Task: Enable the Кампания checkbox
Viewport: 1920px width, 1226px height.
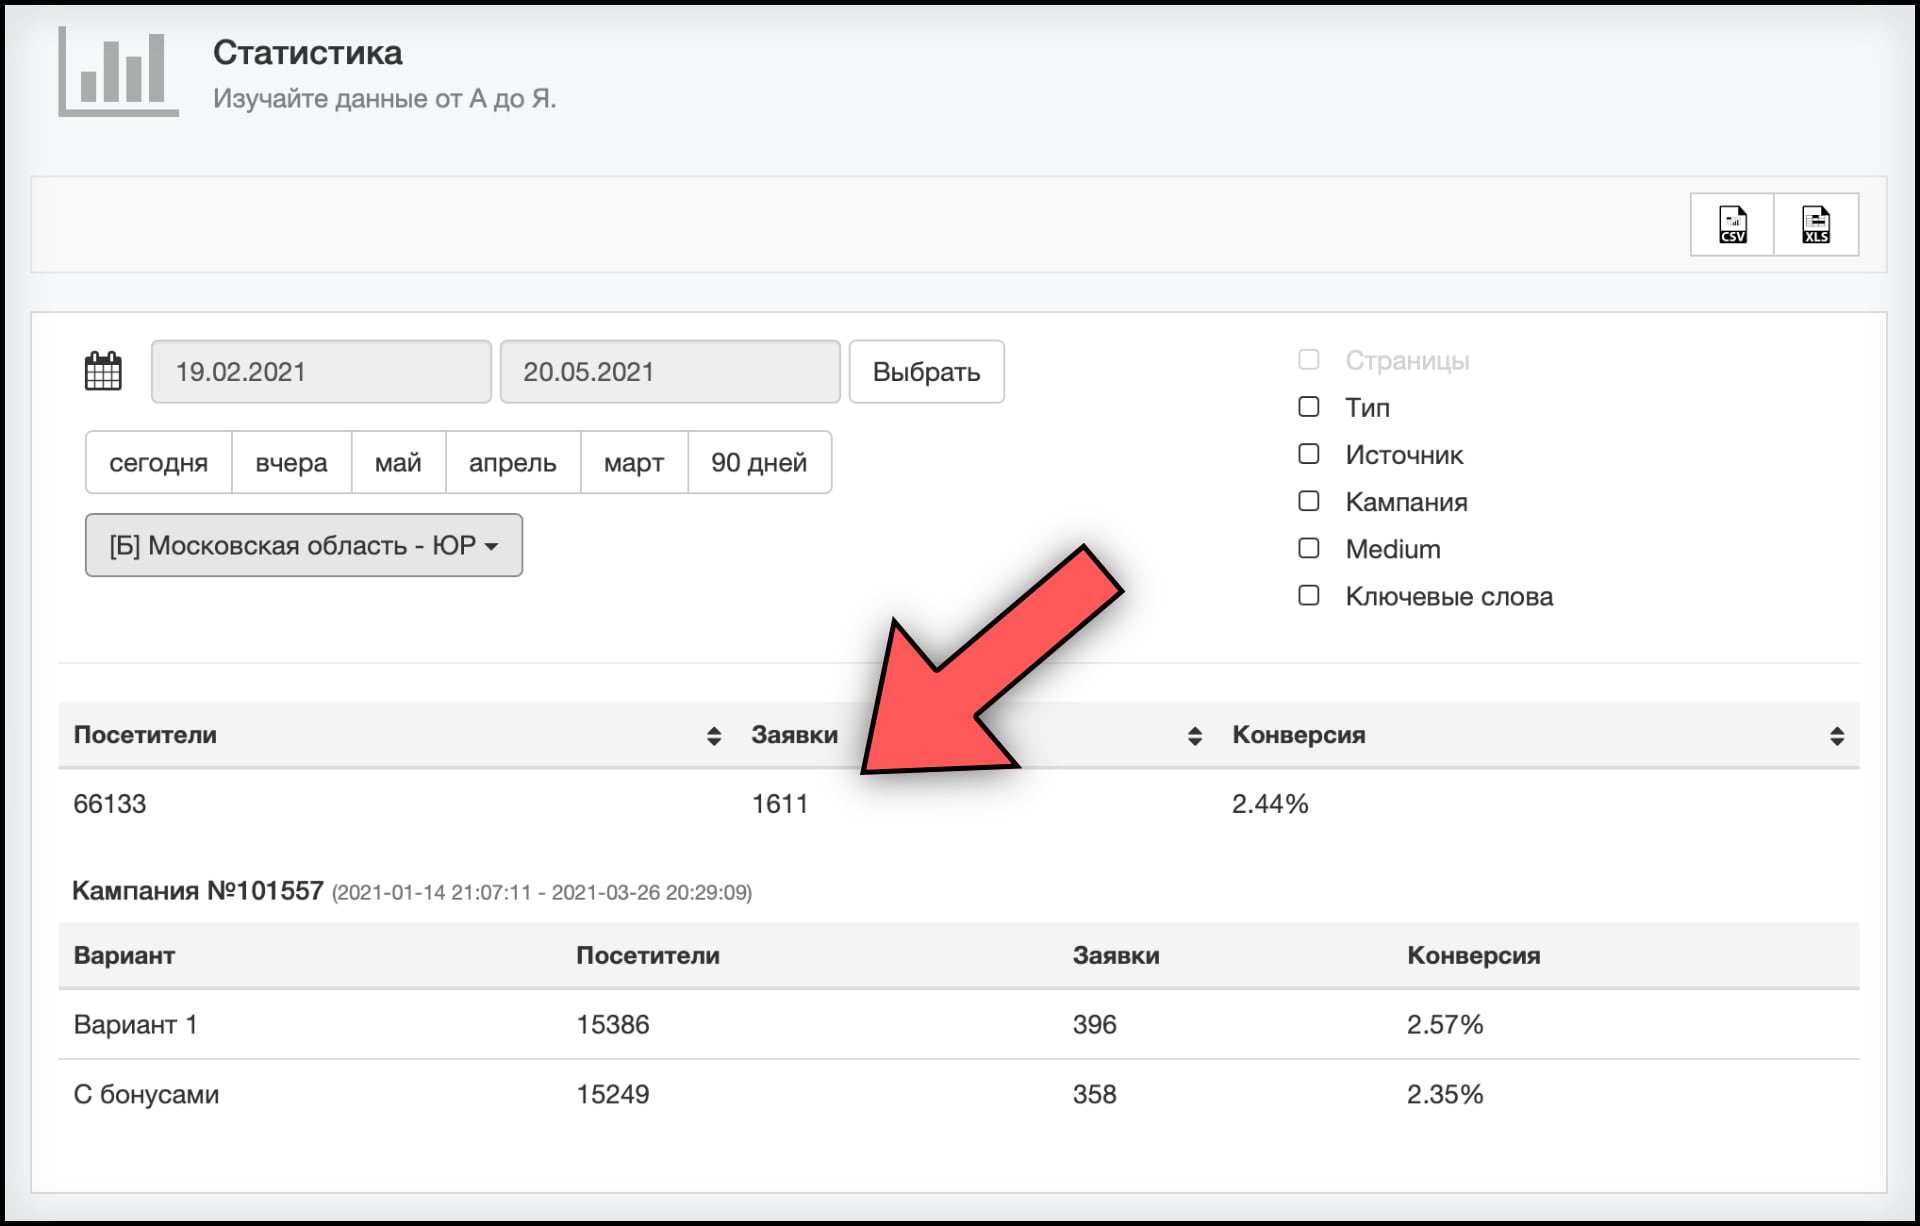Action: click(x=1308, y=501)
